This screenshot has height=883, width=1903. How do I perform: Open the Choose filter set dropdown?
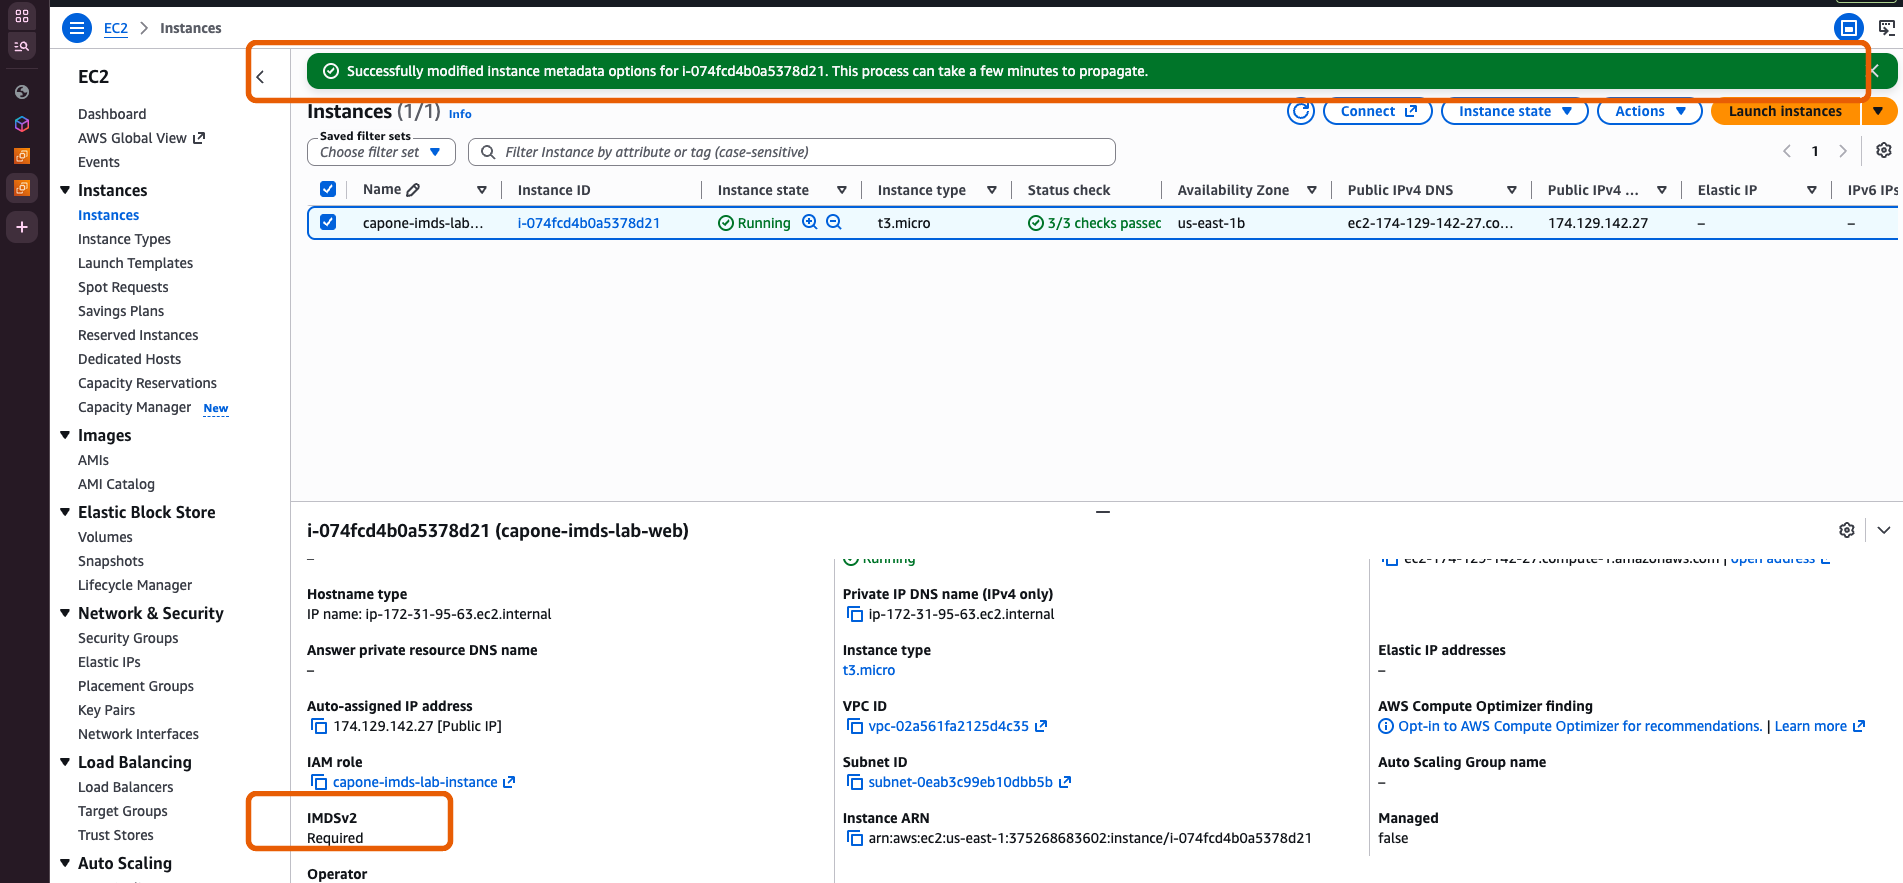click(381, 152)
